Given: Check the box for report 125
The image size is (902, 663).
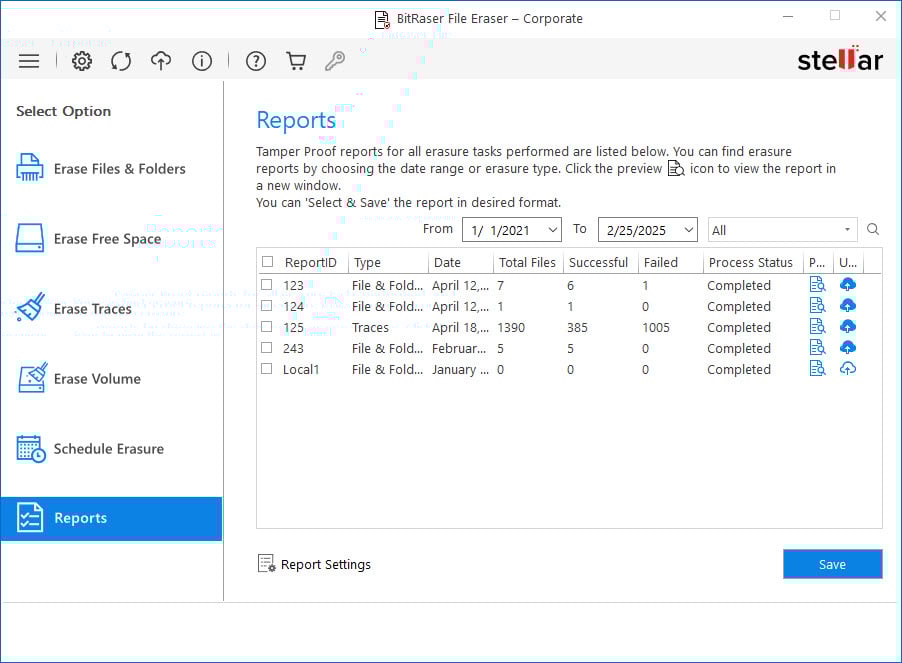Looking at the screenshot, I should coord(266,327).
